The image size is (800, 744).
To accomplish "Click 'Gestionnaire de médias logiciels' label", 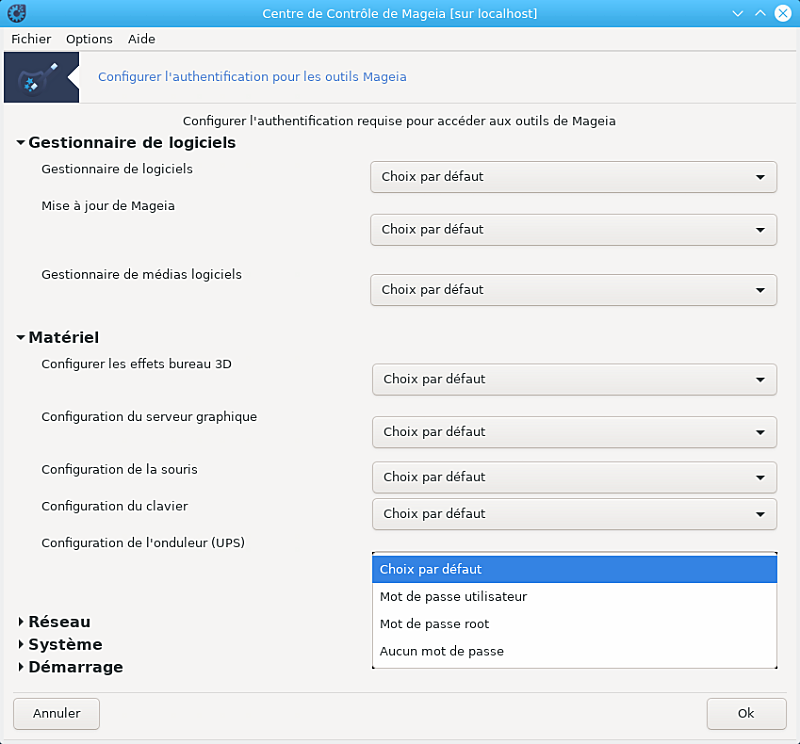I will (x=141, y=275).
